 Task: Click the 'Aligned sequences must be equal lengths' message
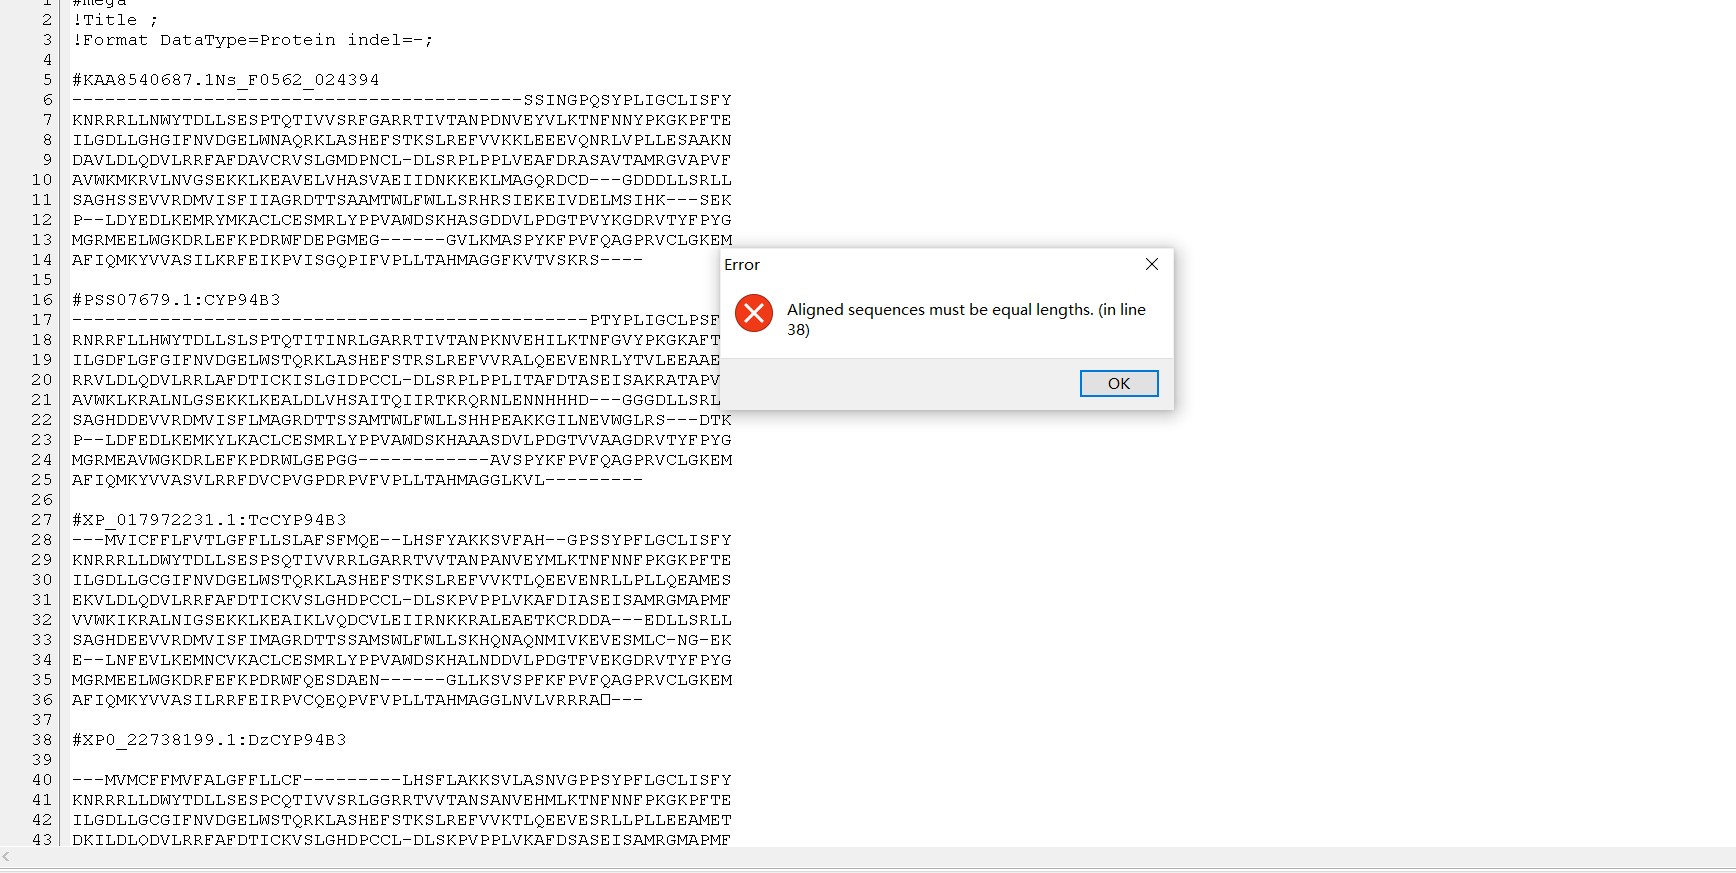(x=966, y=319)
